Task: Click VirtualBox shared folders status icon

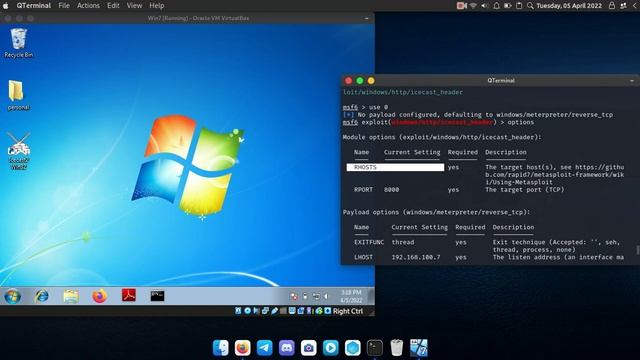Action: 283,311
